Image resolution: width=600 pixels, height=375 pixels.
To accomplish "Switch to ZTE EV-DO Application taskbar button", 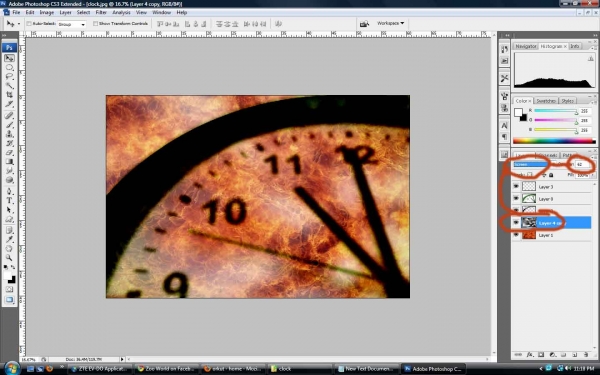I will 99,369.
